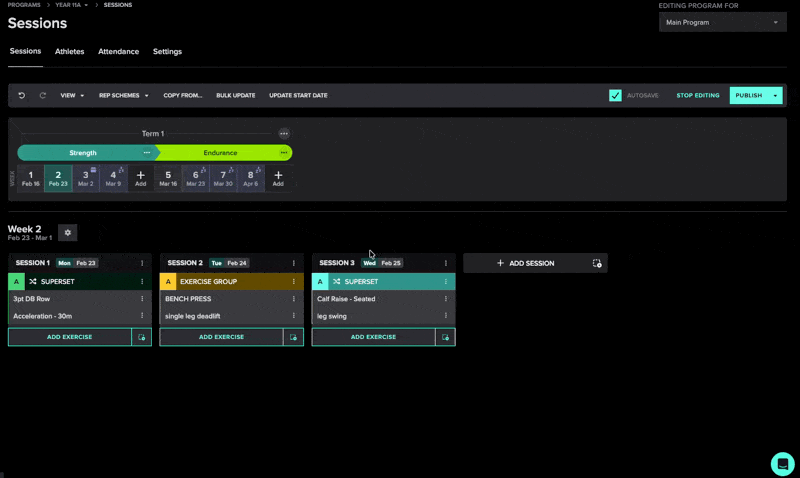This screenshot has height=478, width=800.
Task: Click template icon beside Add Session
Action: tap(597, 263)
